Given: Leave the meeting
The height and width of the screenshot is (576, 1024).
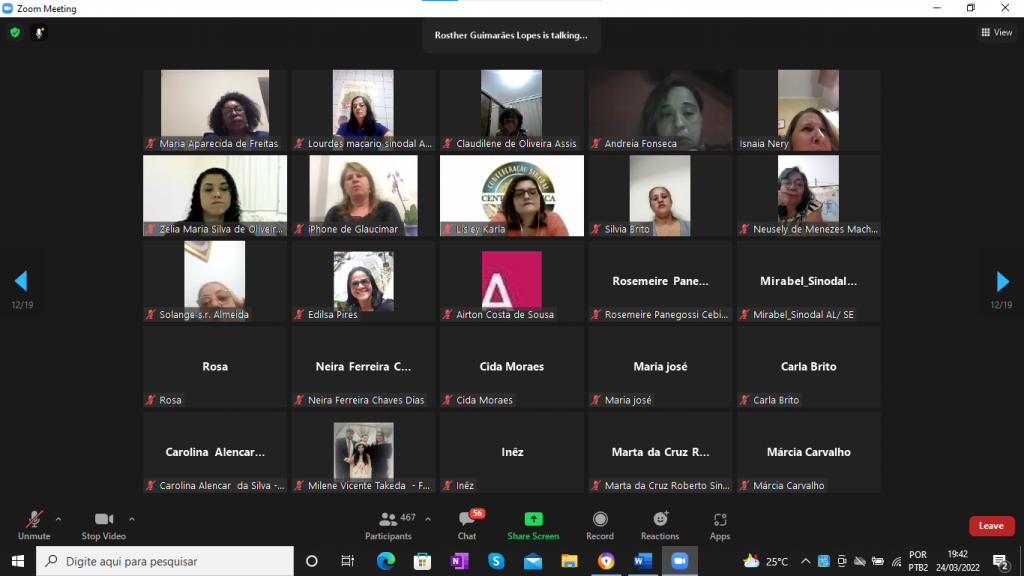Looking at the screenshot, I should coord(991,526).
